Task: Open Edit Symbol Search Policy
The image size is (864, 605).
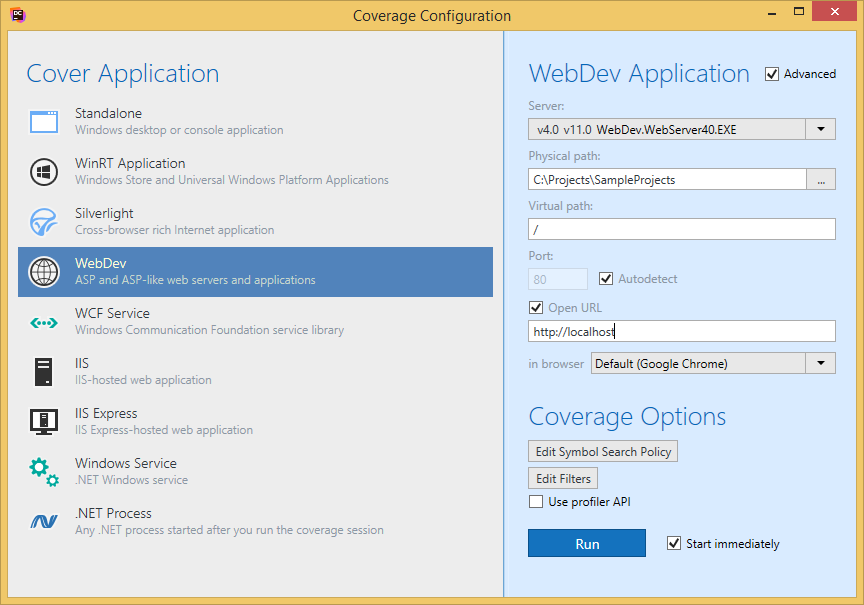Action: 603,452
